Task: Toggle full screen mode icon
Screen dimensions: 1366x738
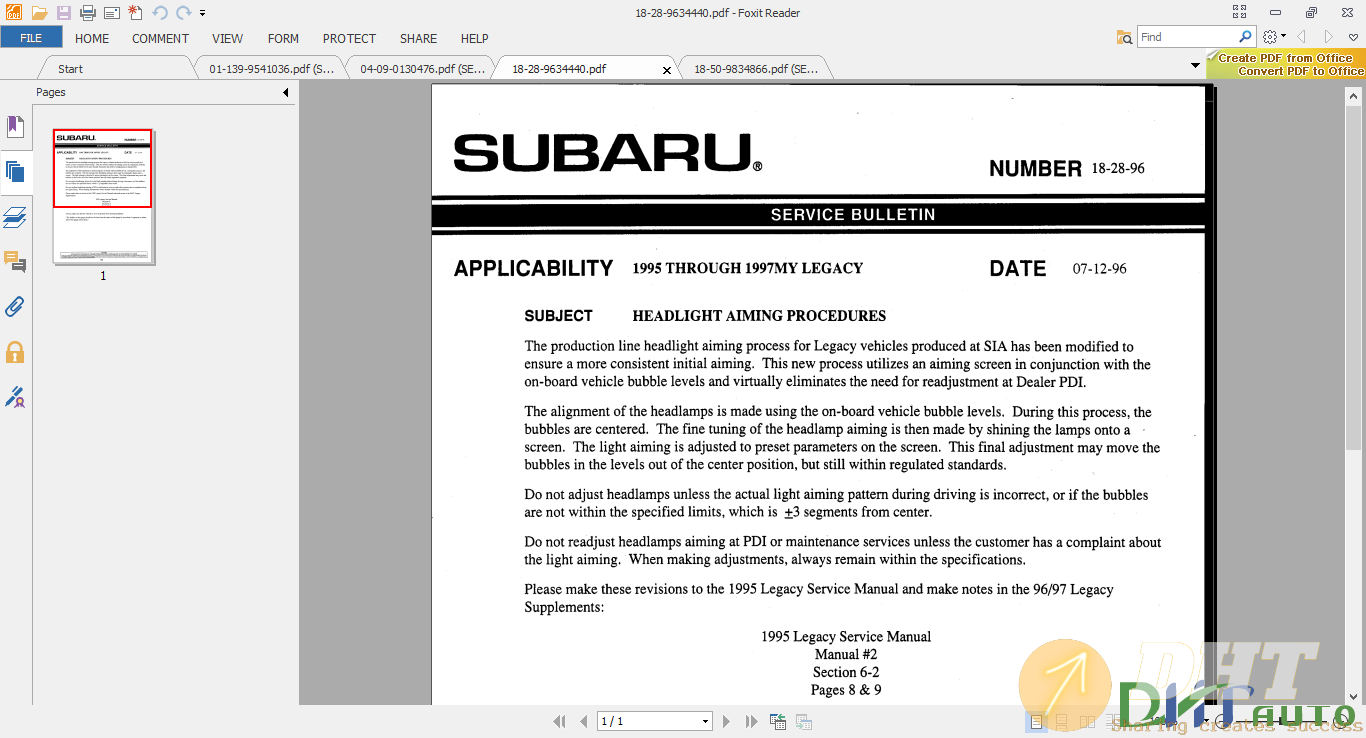Action: 1240,13
